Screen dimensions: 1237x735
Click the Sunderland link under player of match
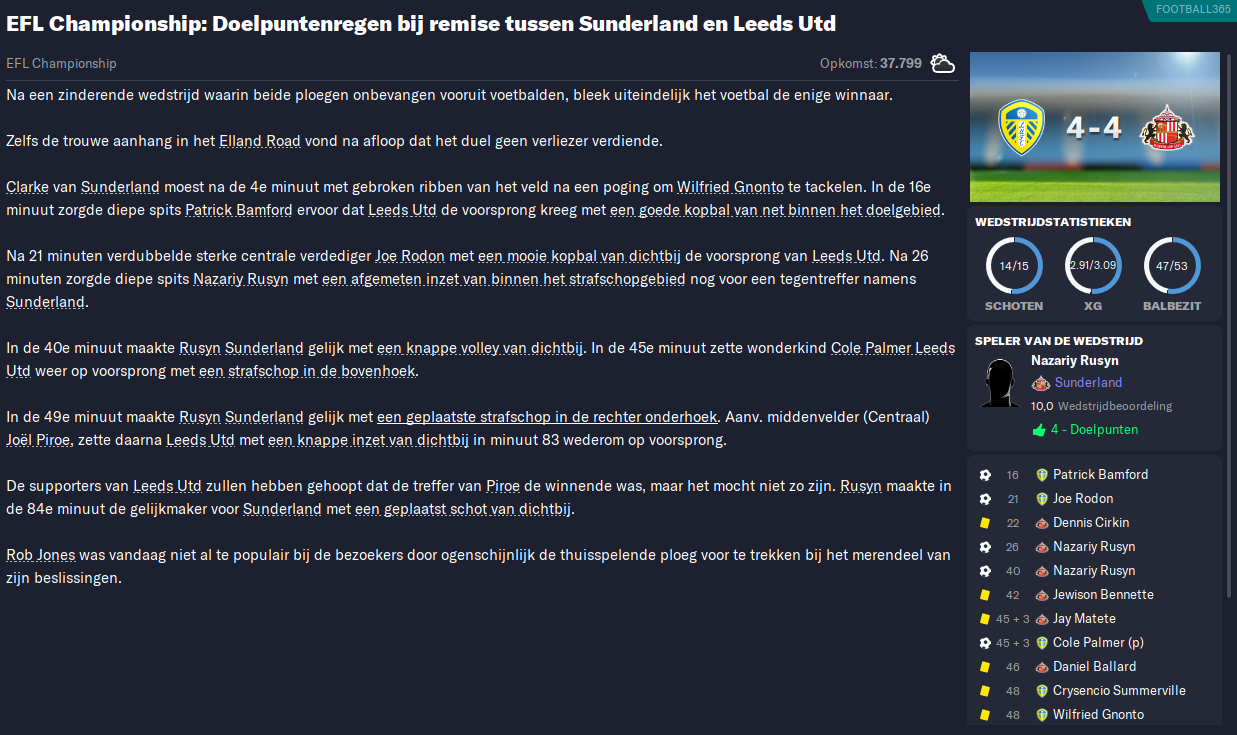[x=1088, y=382]
